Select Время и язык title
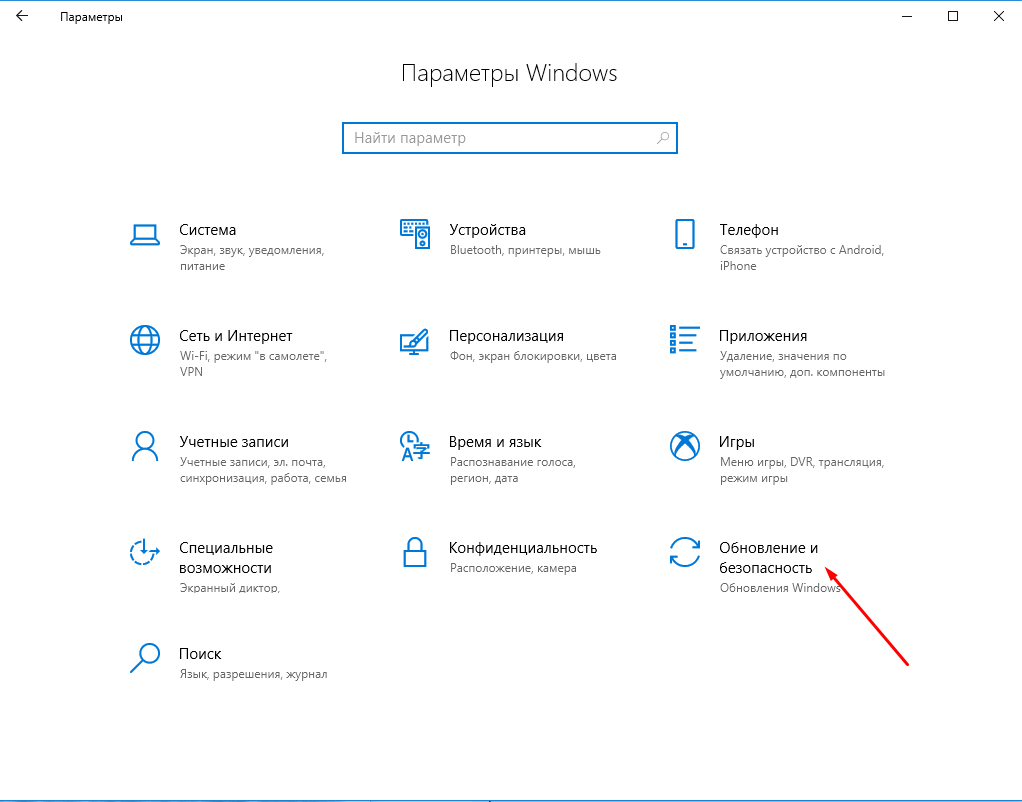The width and height of the screenshot is (1022, 802). [x=495, y=442]
